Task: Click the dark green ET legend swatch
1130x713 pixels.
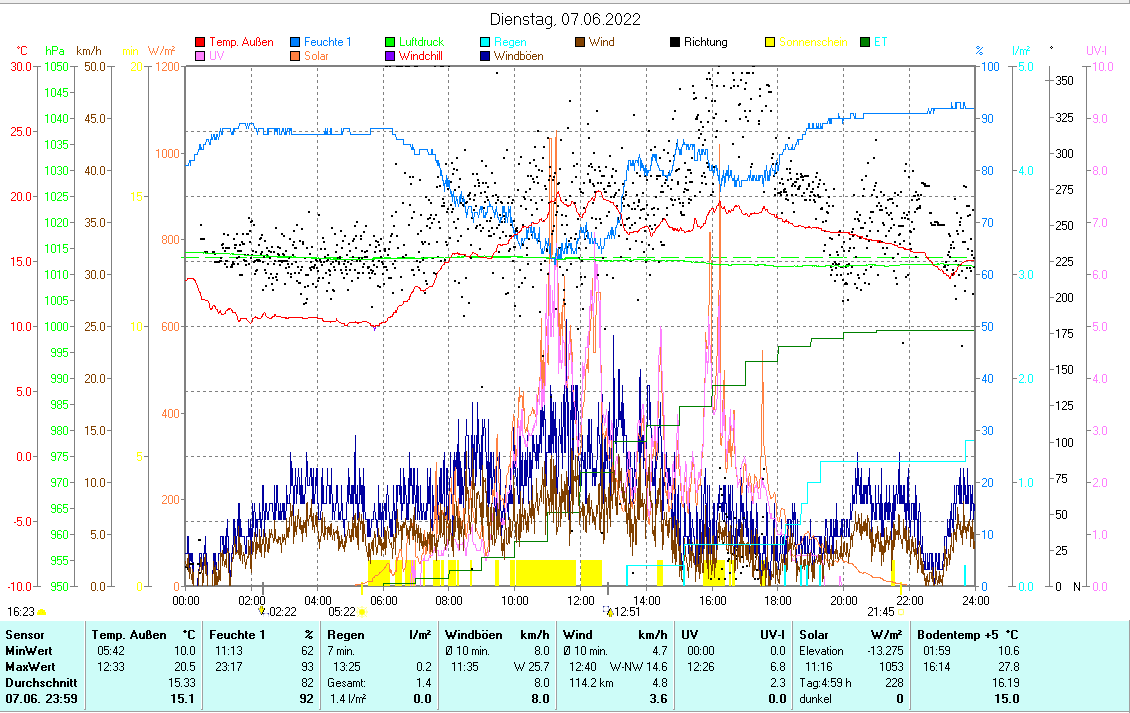Action: [866, 43]
